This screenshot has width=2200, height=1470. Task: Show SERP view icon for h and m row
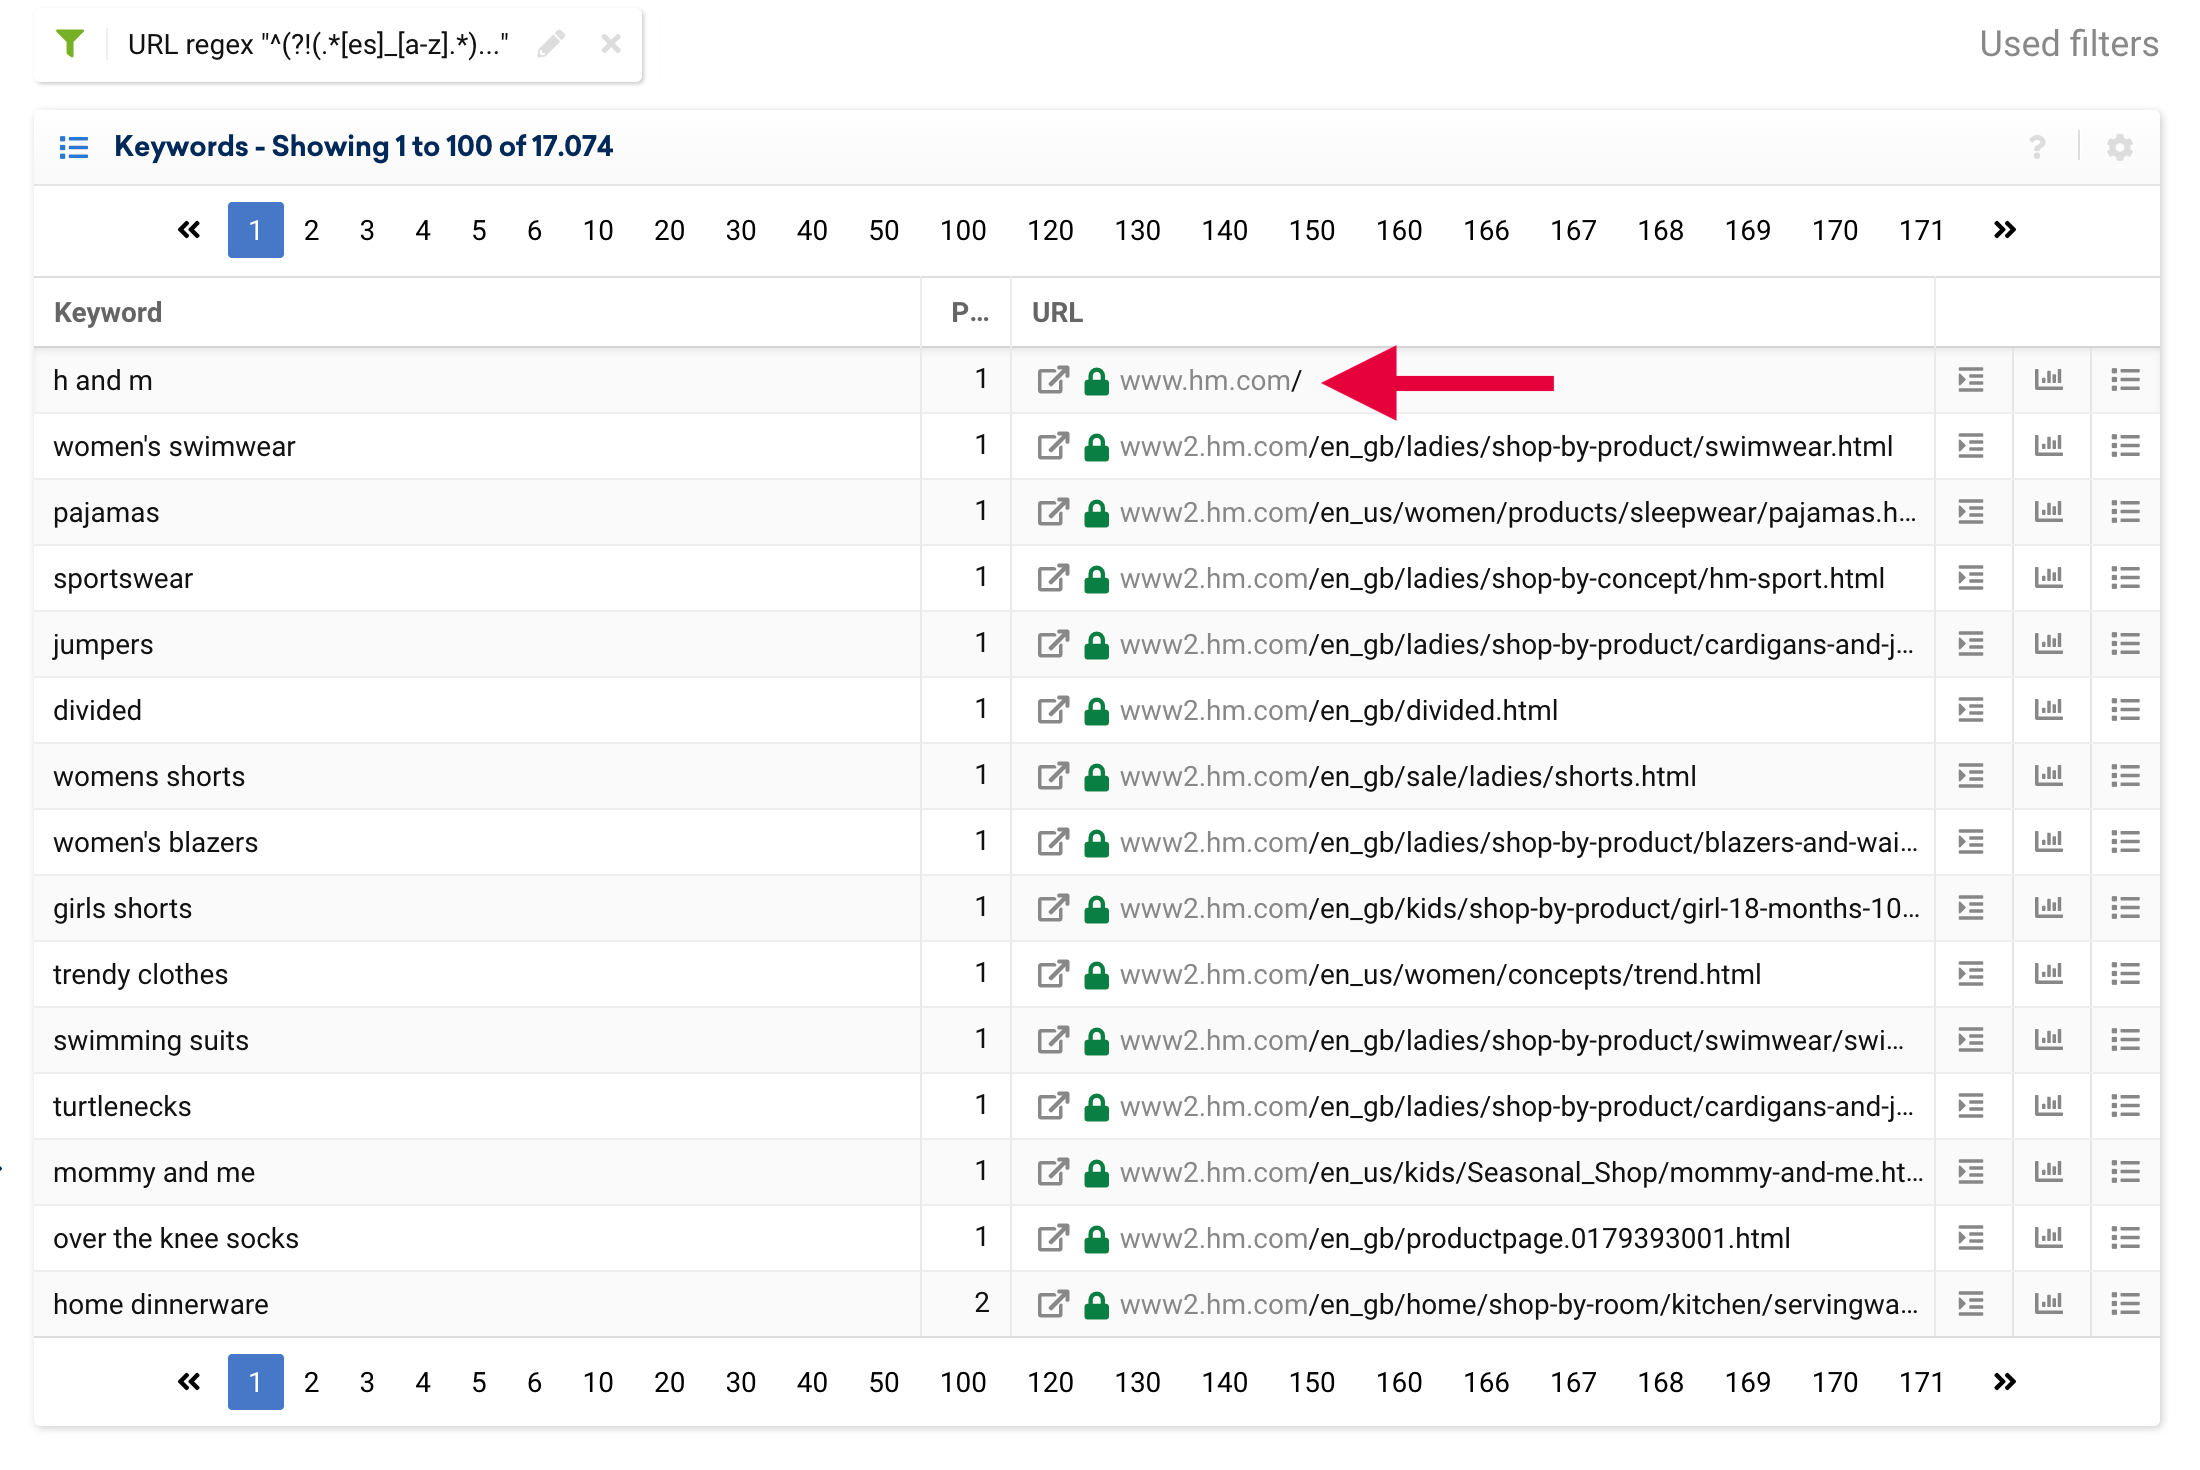tap(1971, 380)
